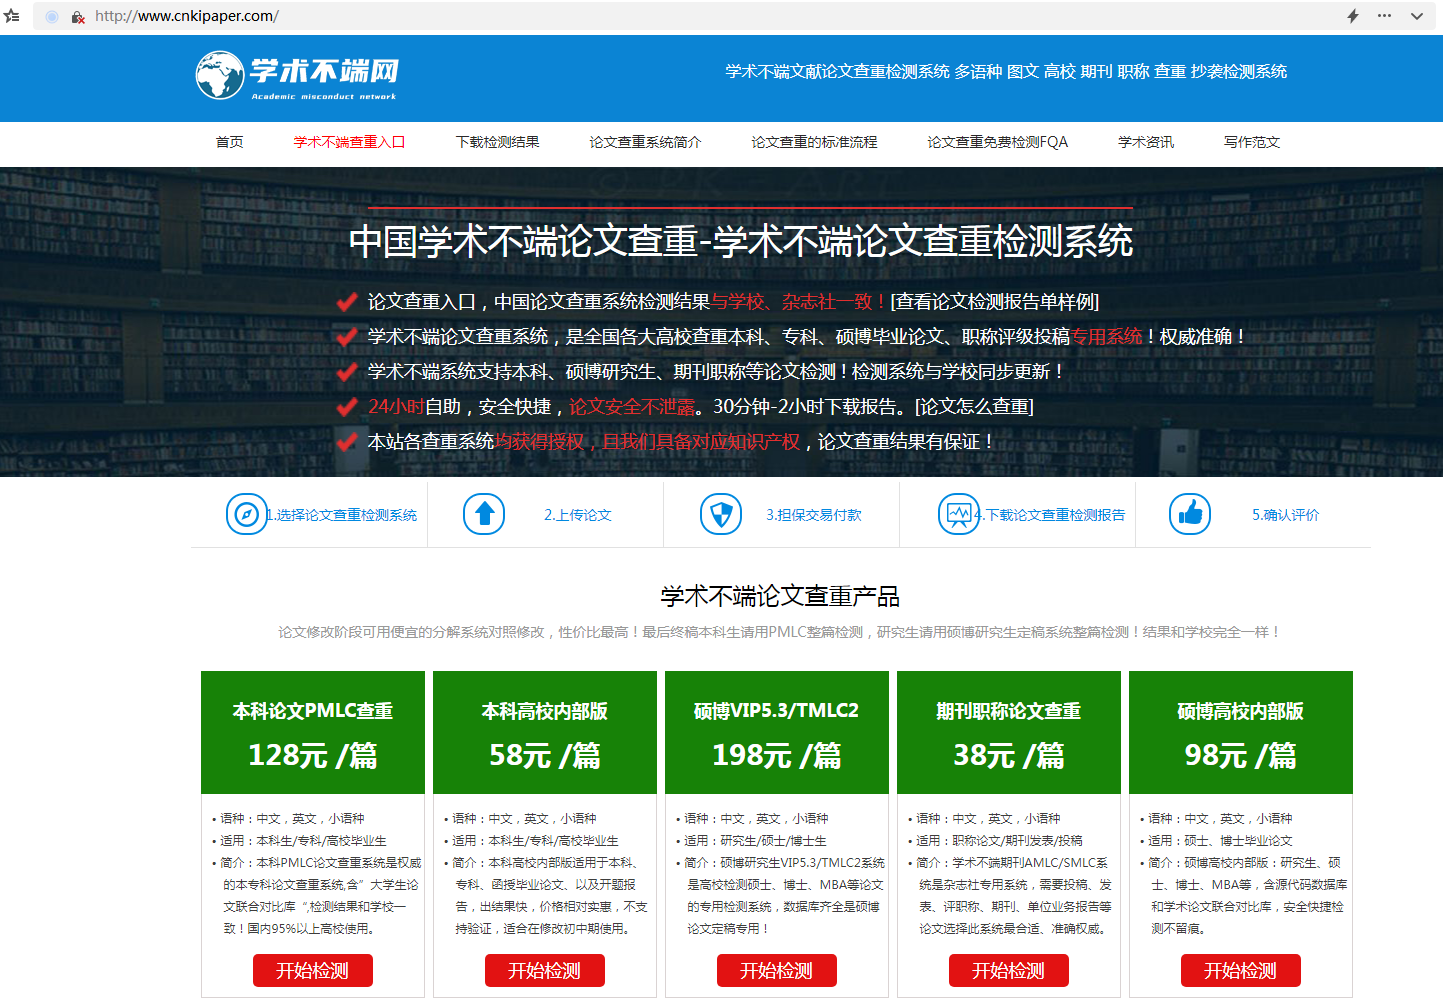Viewport: 1443px width, 998px height.
Task: Click the 硕博高校内部版 98元 card header
Action: 1241,732
